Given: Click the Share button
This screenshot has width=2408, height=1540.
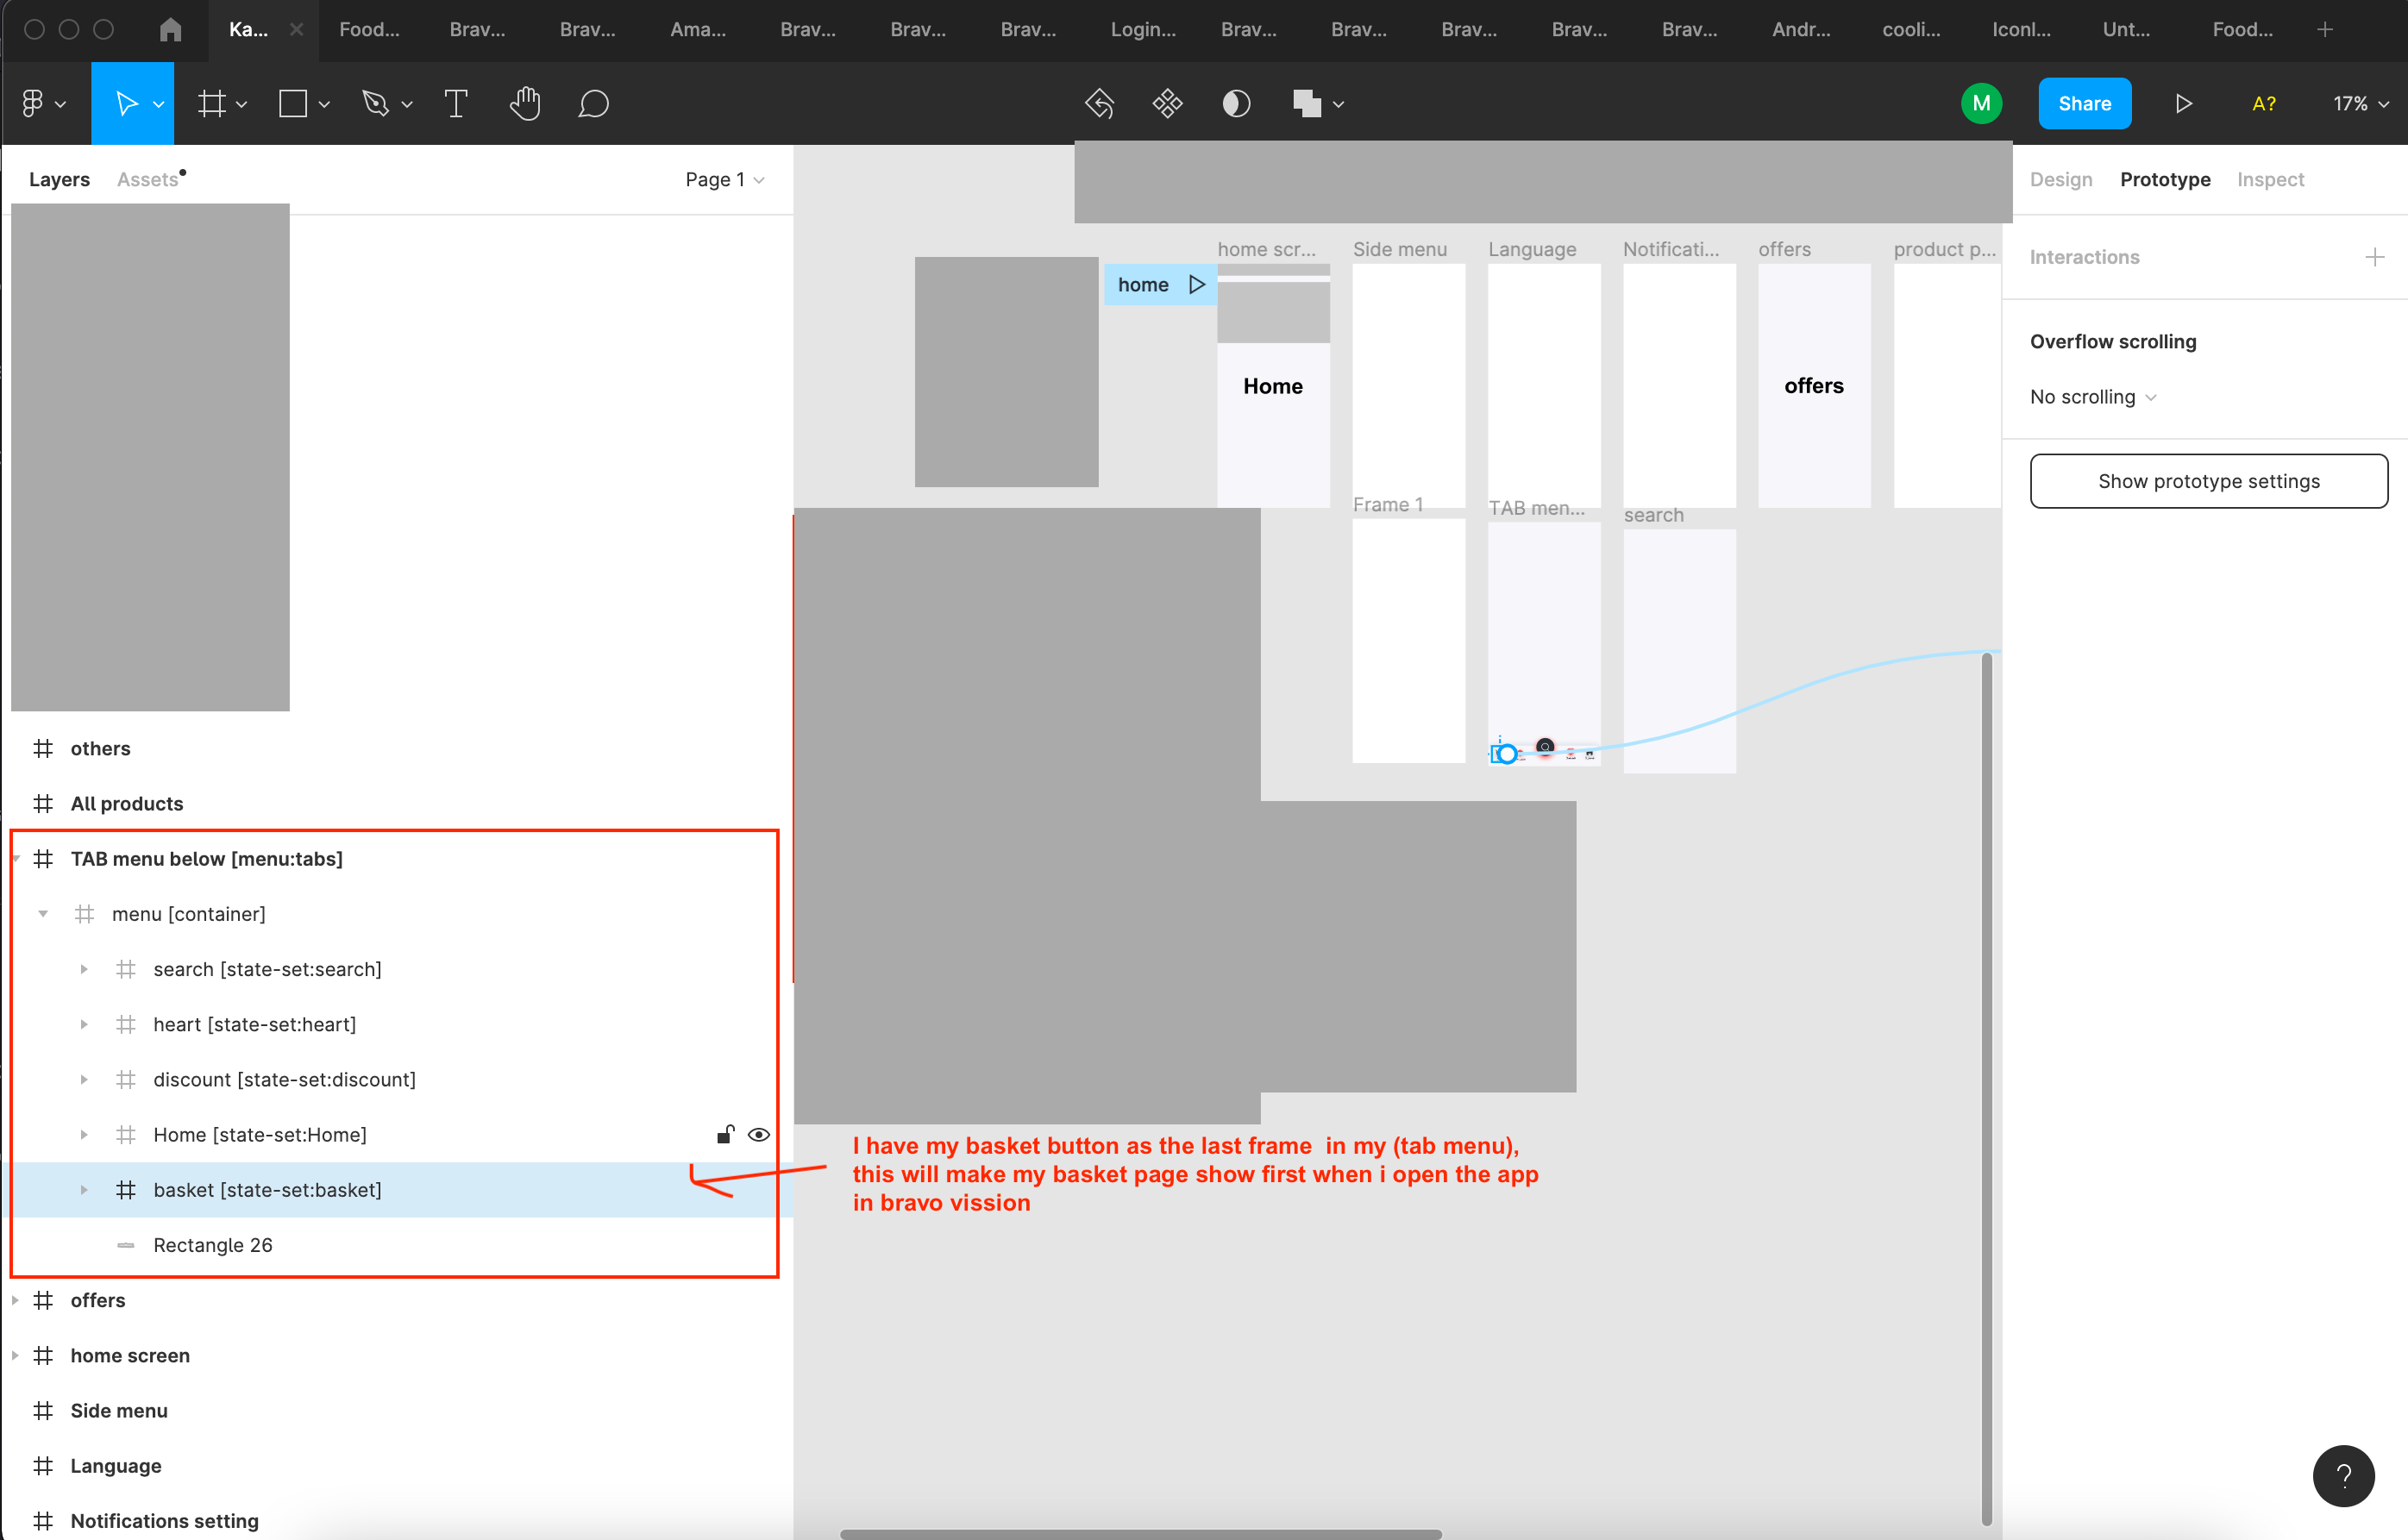Looking at the screenshot, I should tap(2084, 103).
